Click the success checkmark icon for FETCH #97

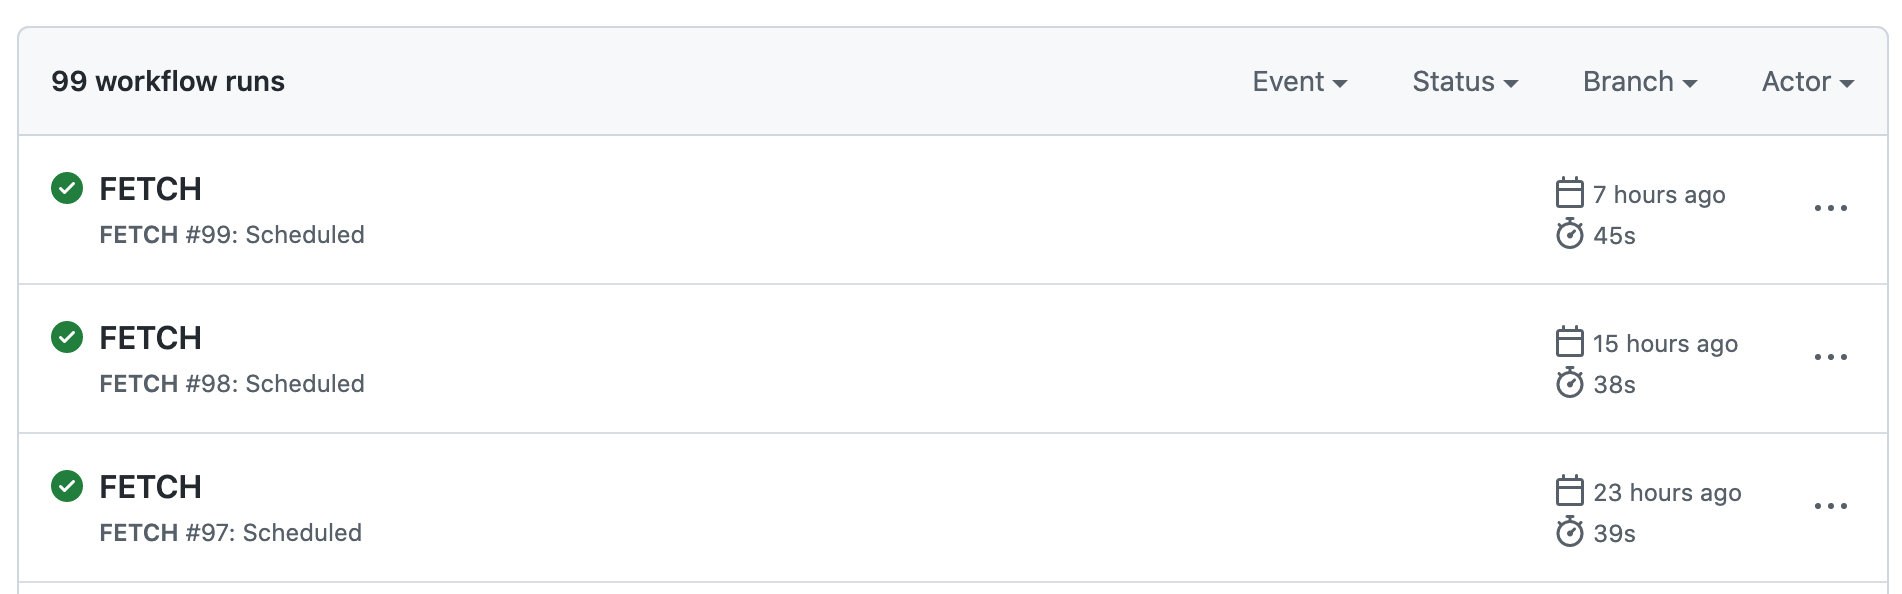[x=67, y=486]
